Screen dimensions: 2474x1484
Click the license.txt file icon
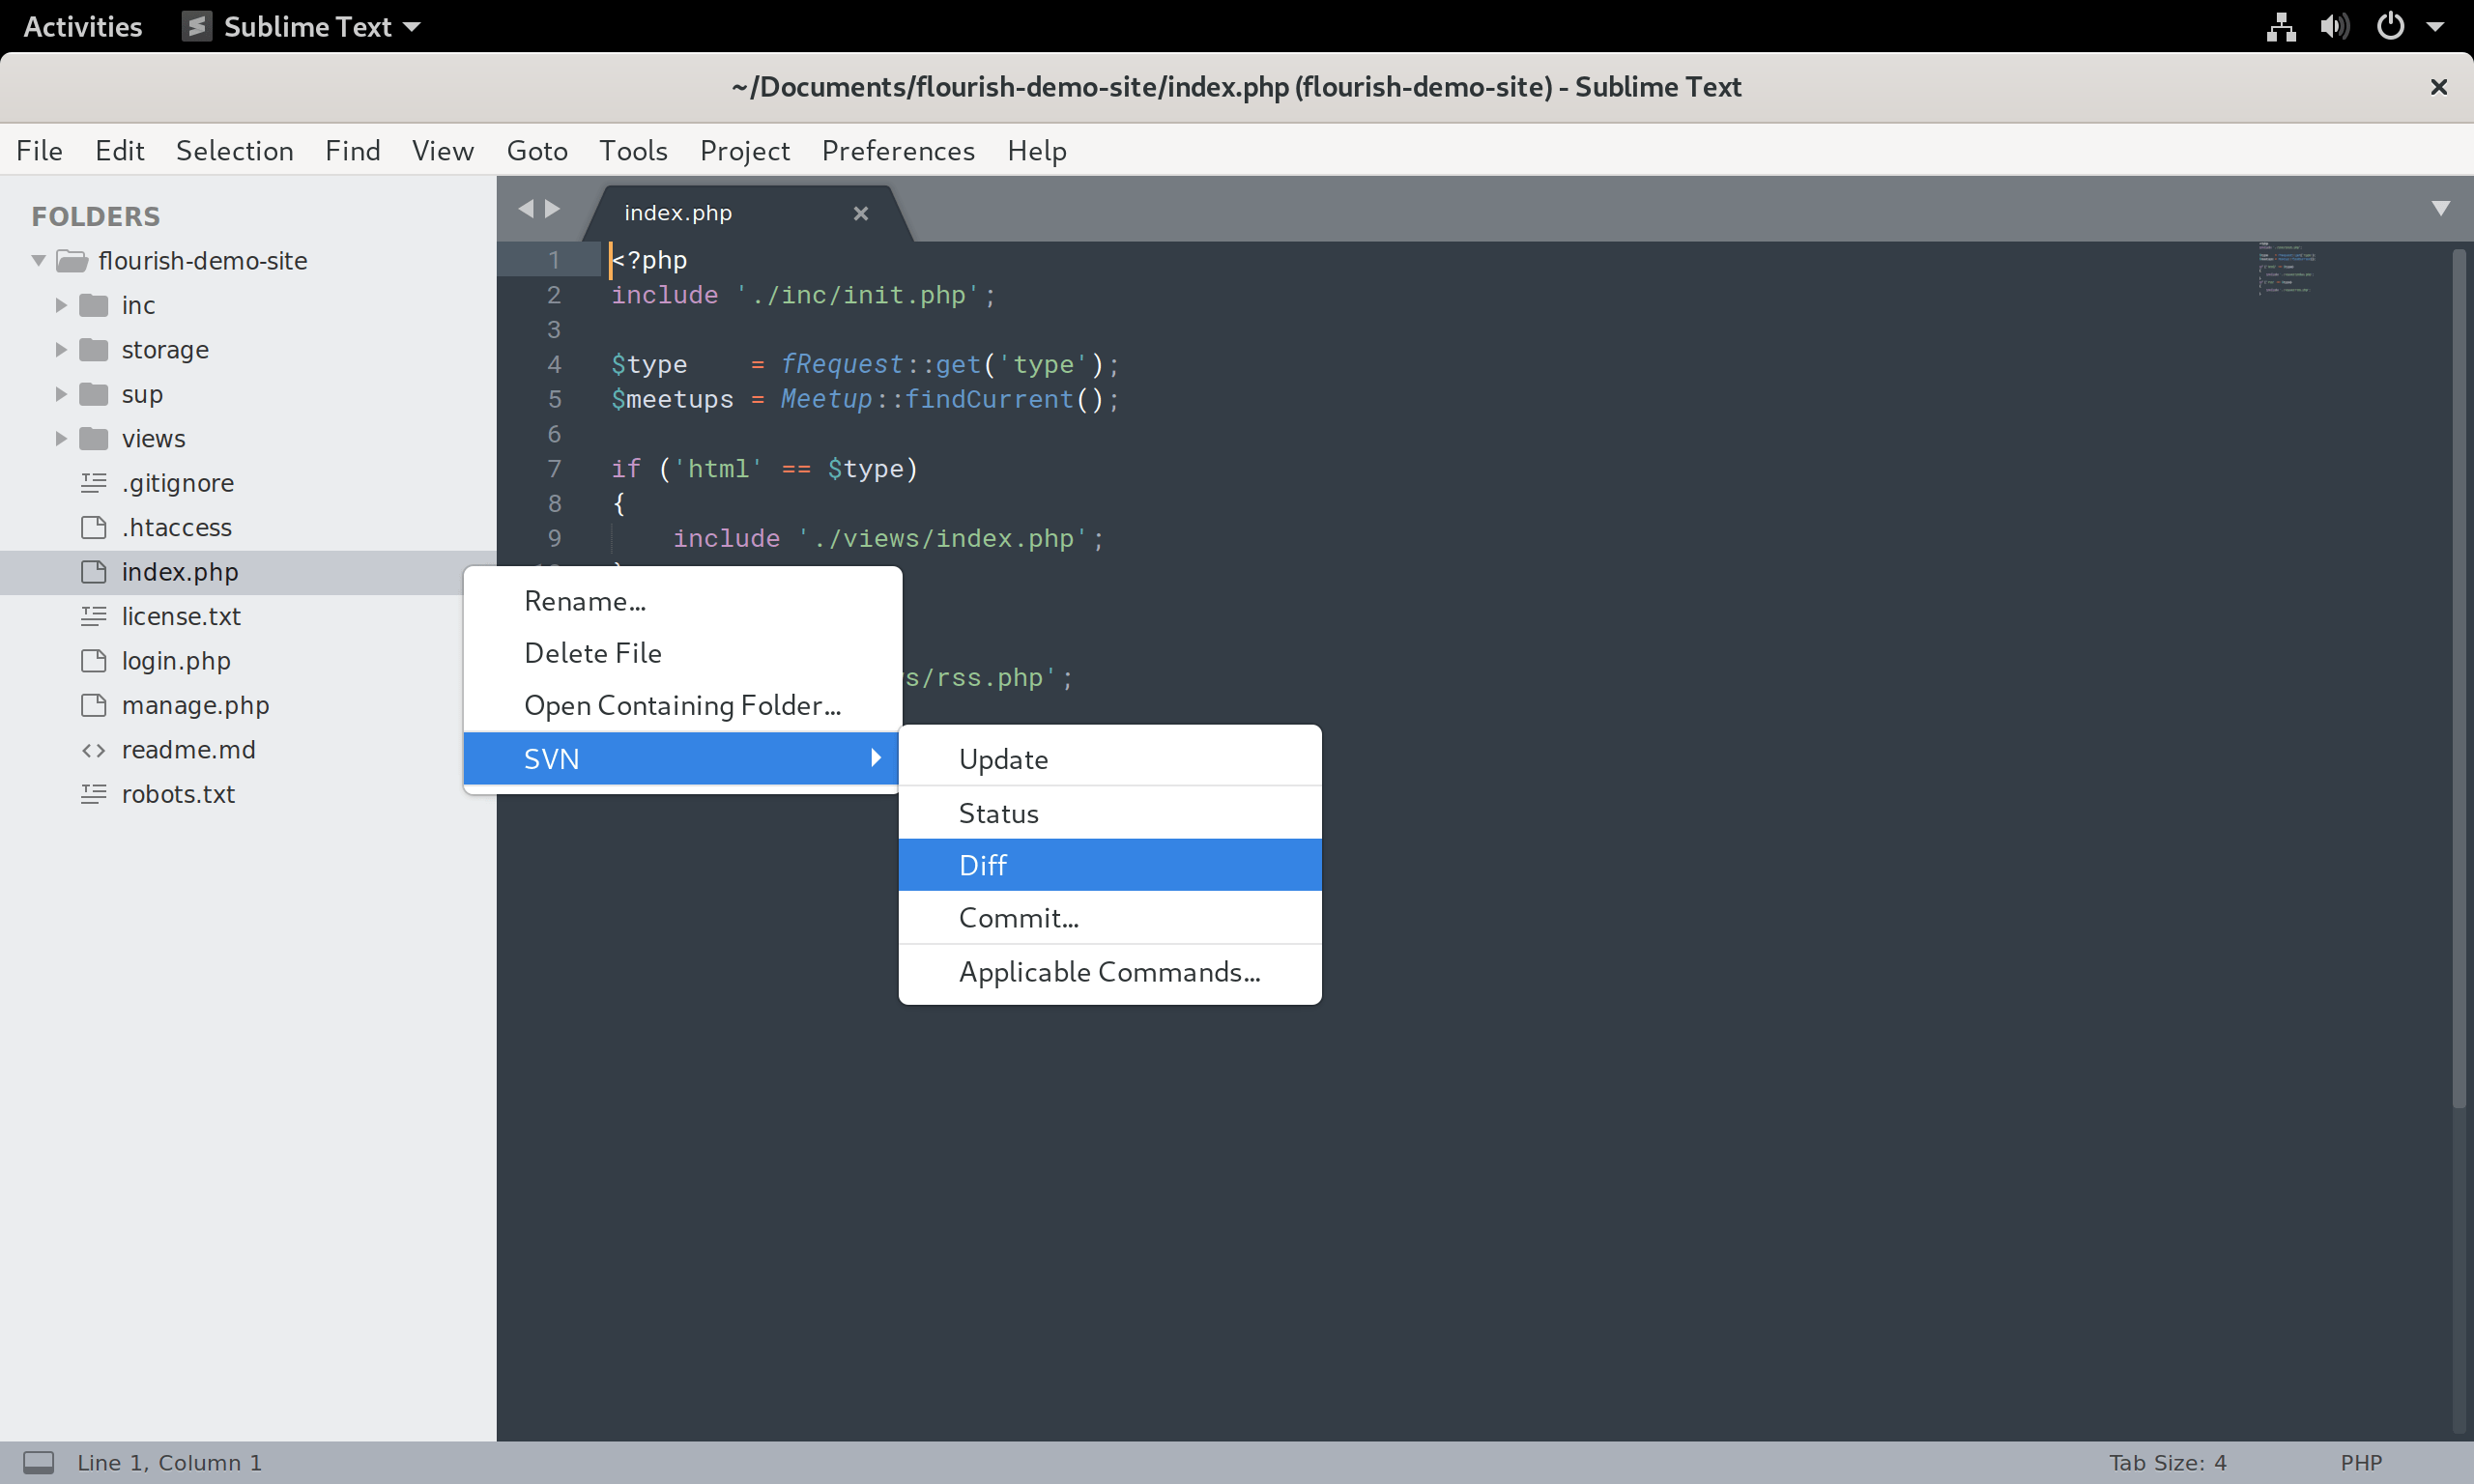tap(93, 616)
